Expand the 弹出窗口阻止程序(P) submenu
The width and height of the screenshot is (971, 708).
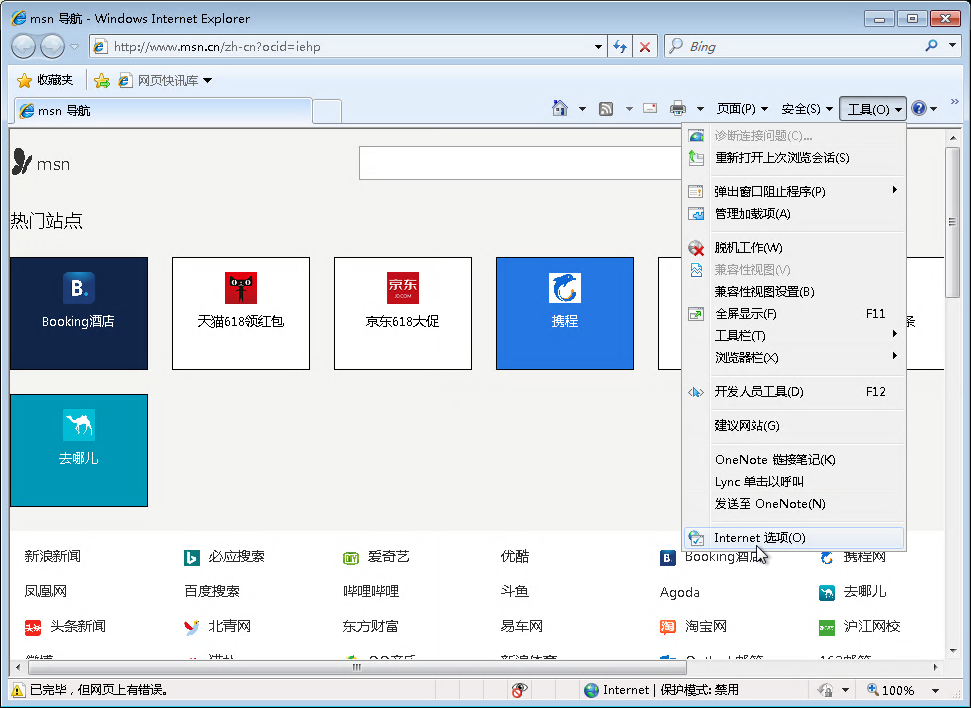pyautogui.click(x=793, y=191)
